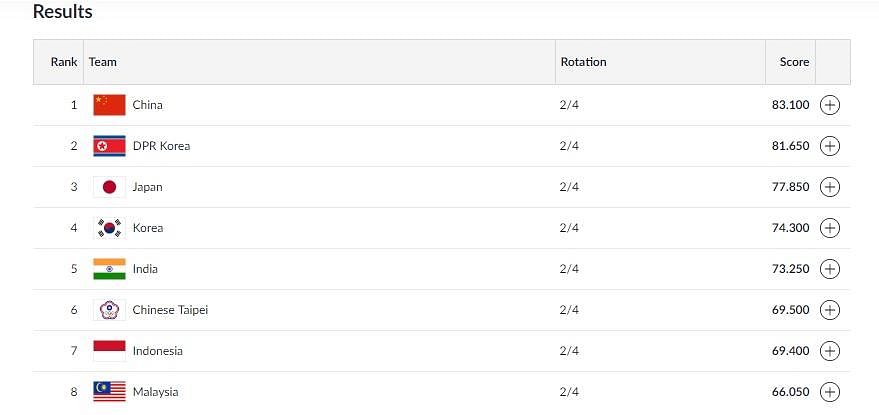The height and width of the screenshot is (415, 879).
Task: Click the DPR Korea flag icon
Action: click(x=109, y=146)
